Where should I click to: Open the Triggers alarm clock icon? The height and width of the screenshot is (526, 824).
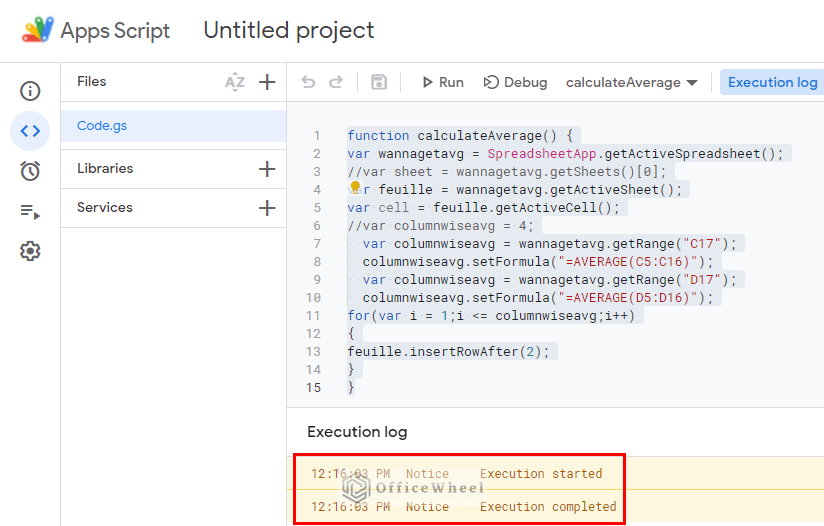[x=30, y=171]
